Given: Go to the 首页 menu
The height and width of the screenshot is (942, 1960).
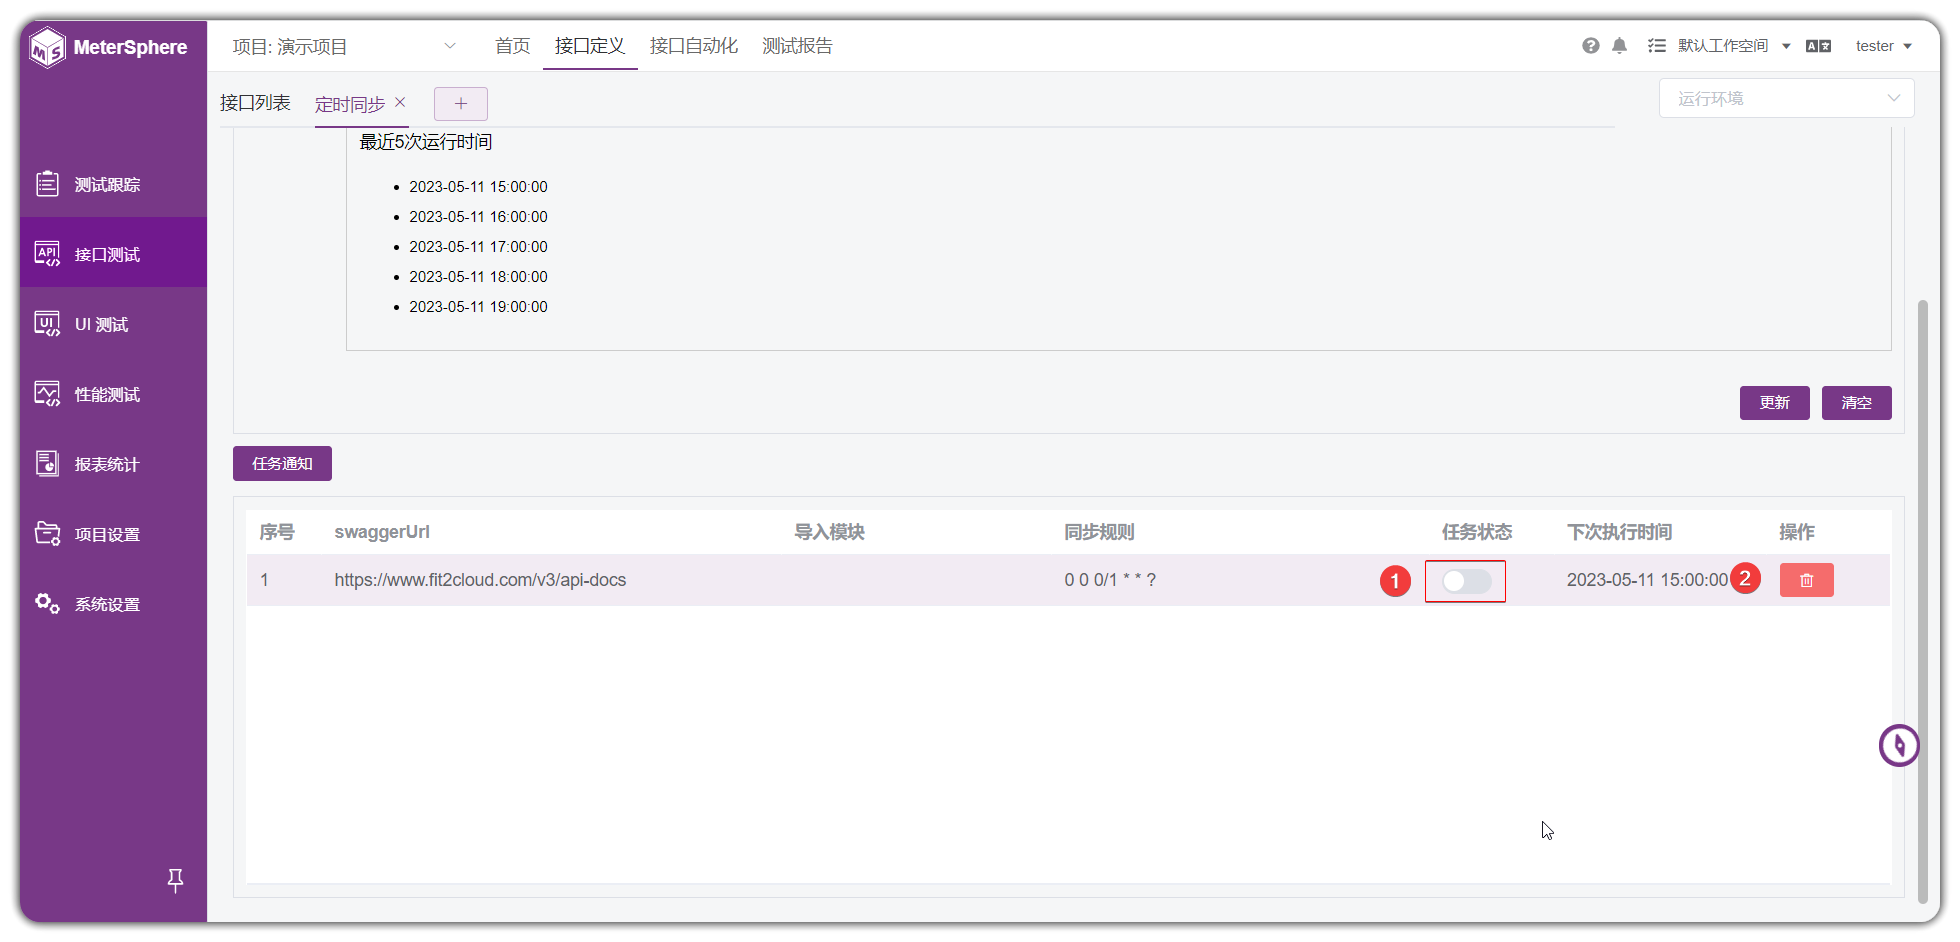Looking at the screenshot, I should [512, 46].
